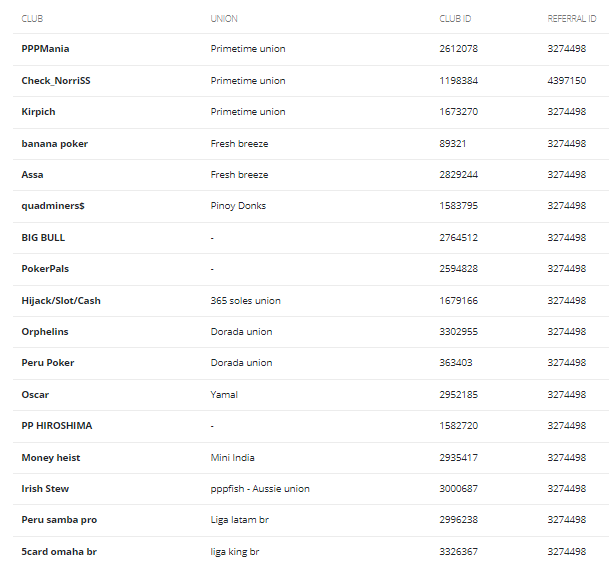
Task: Open the PPPMania club entry
Action: coord(45,49)
